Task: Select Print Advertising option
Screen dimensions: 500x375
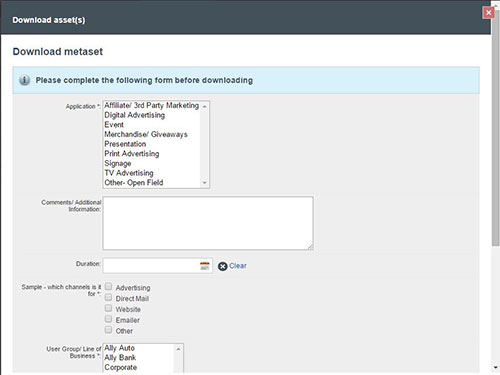Action: click(152, 154)
